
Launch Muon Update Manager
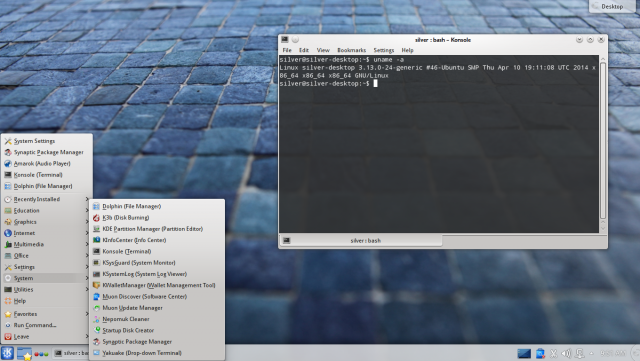[x=157, y=308]
